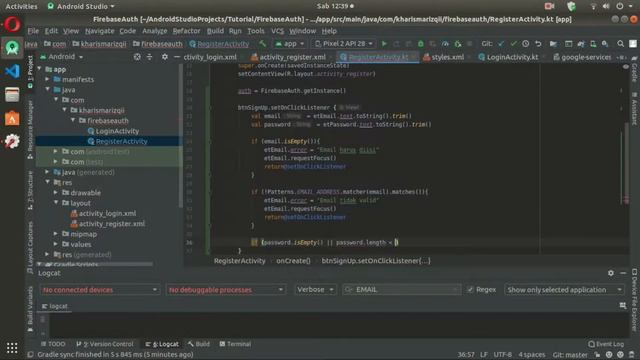Launch Visual Studio Code from dock
This screenshot has width=640, height=360.
click(12, 71)
